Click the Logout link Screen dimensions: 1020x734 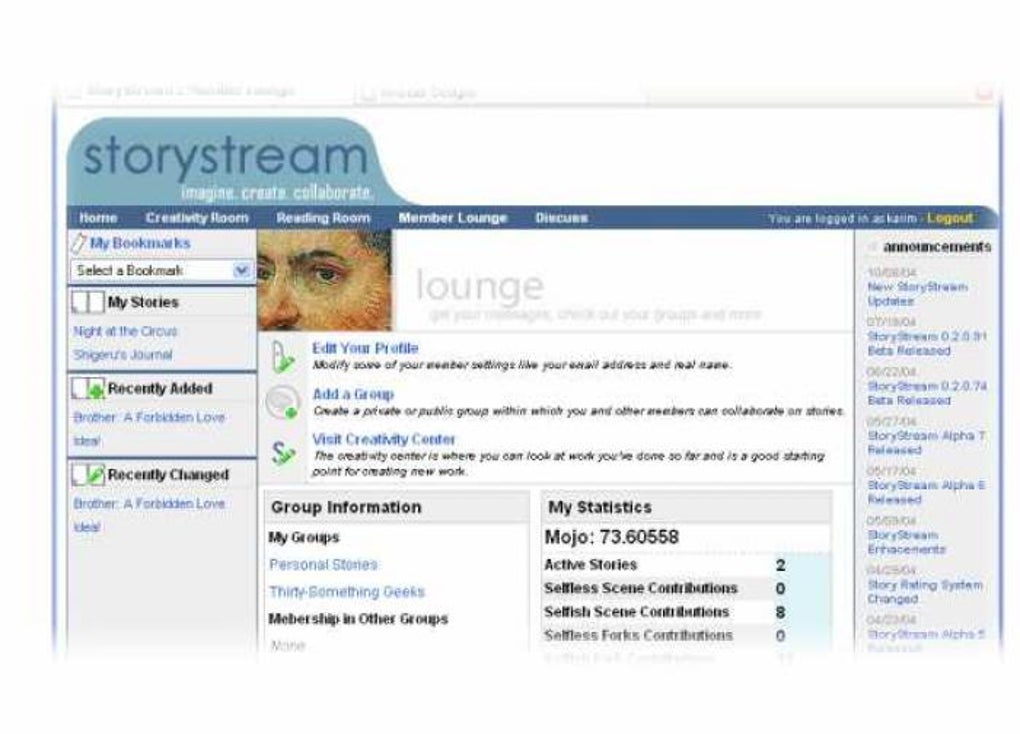click(950, 217)
